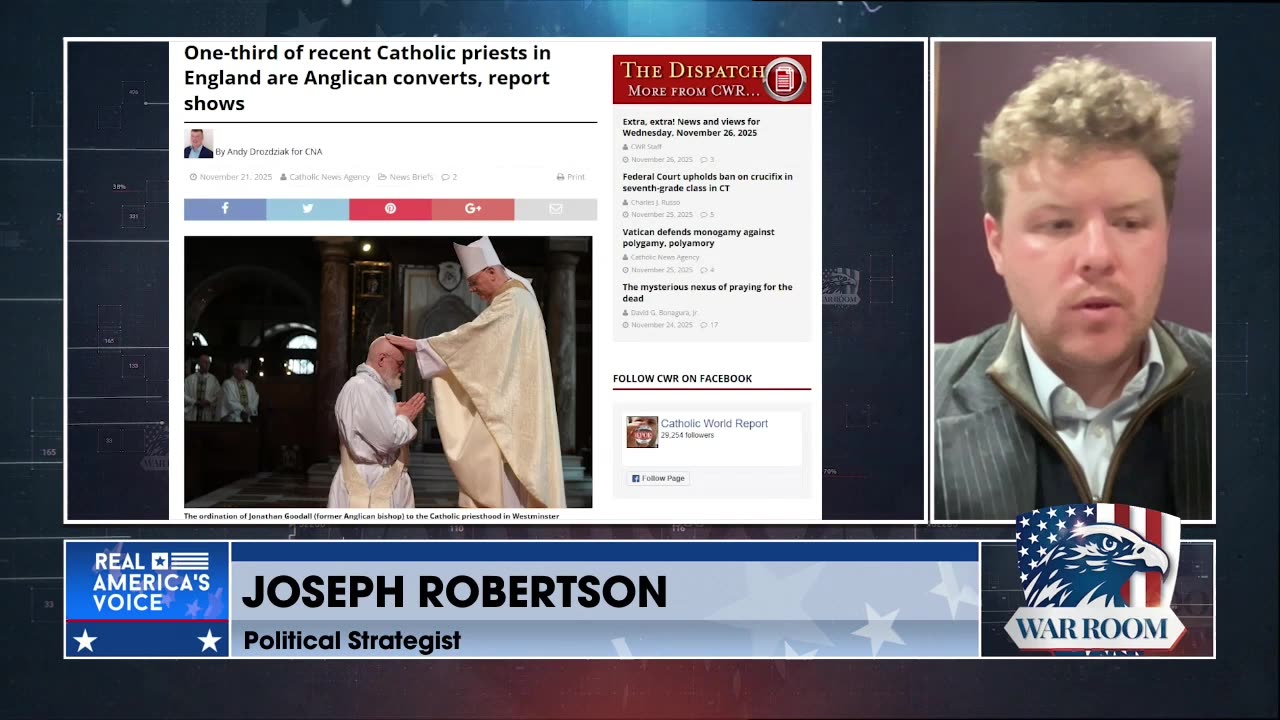
Task: Click the ordination photo in article
Action: 388,372
